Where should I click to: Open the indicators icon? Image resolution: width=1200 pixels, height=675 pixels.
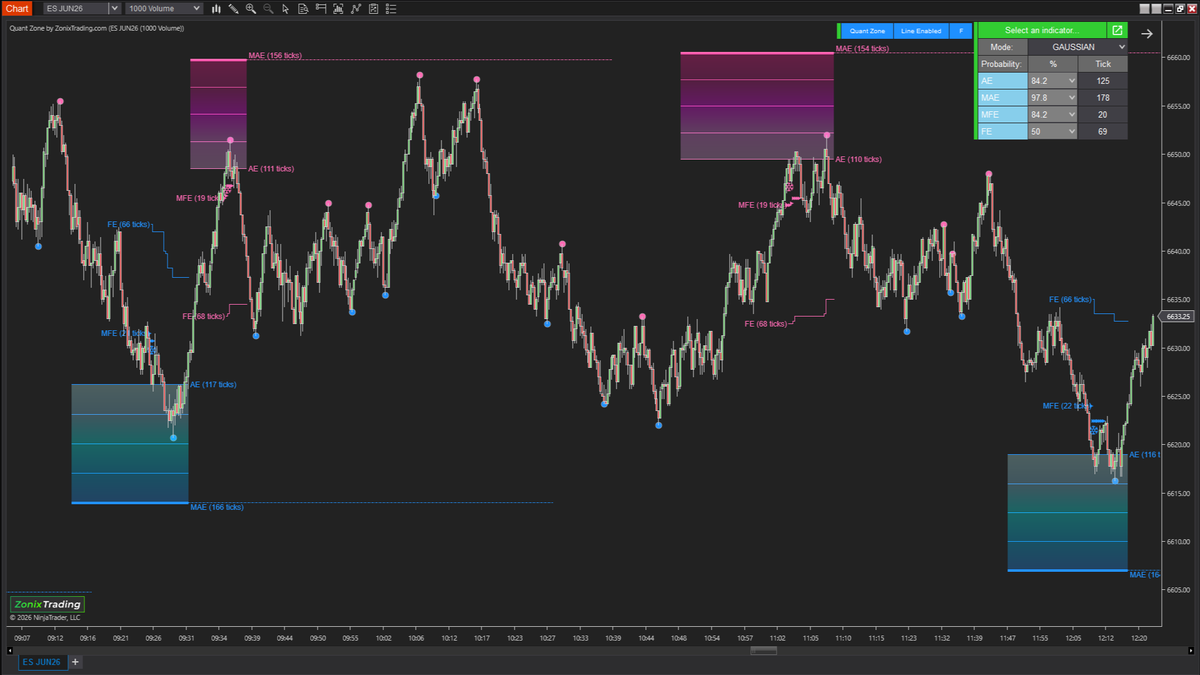(x=339, y=8)
